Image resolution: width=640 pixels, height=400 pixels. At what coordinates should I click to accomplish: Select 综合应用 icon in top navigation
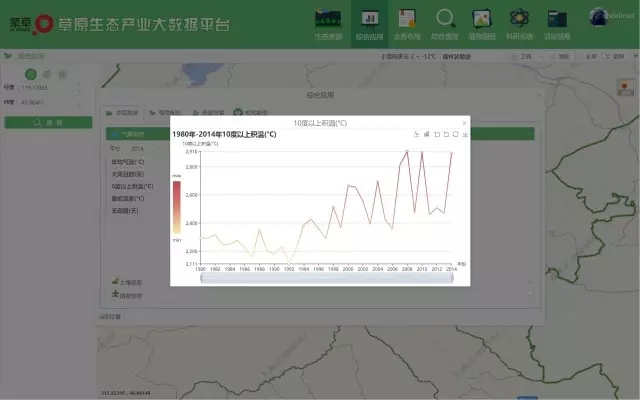pyautogui.click(x=368, y=22)
